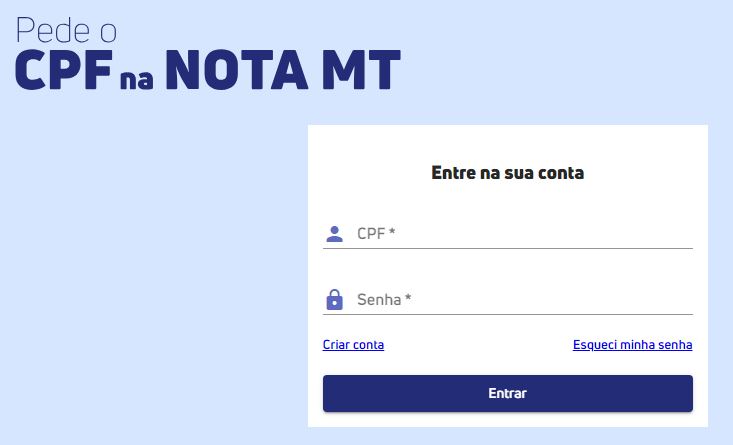733x445 pixels.
Task: Click the underline of the Senha field
Action: pos(508,315)
